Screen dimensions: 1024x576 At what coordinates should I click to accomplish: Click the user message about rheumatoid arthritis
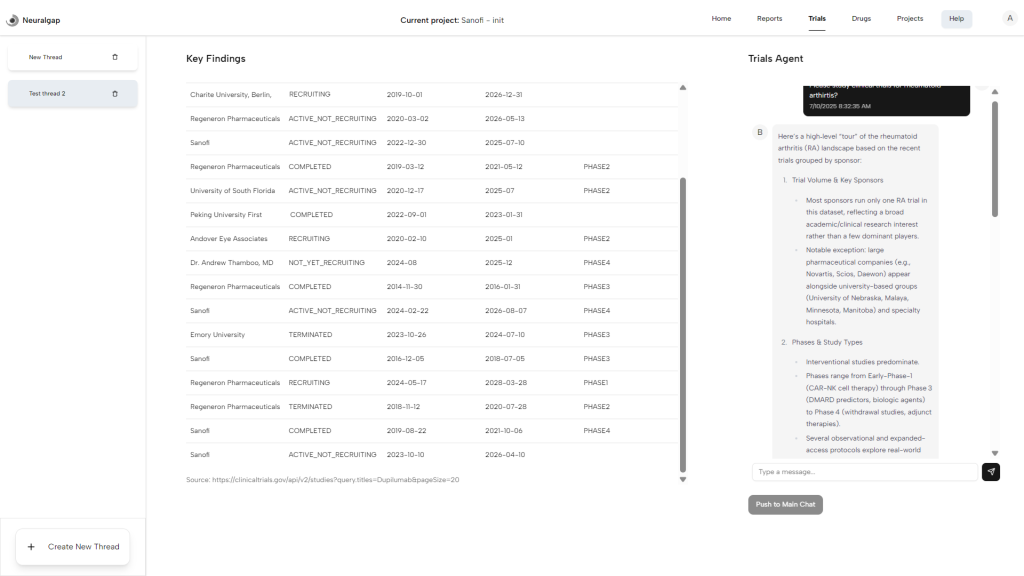(x=886, y=100)
